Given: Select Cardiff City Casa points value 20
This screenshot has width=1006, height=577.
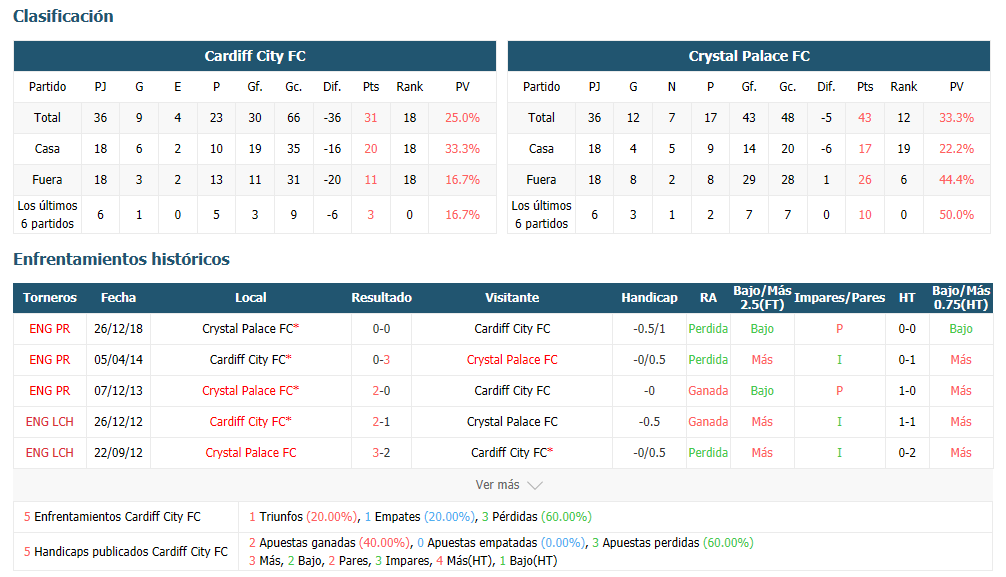Looking at the screenshot, I should click(370, 149).
